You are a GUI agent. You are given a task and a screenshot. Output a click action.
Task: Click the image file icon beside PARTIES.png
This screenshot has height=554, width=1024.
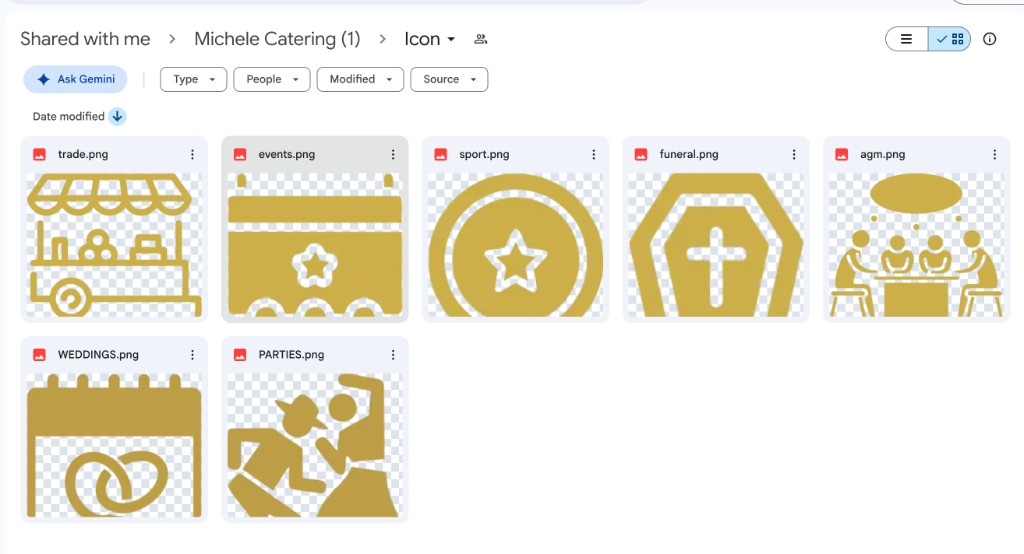tap(240, 354)
